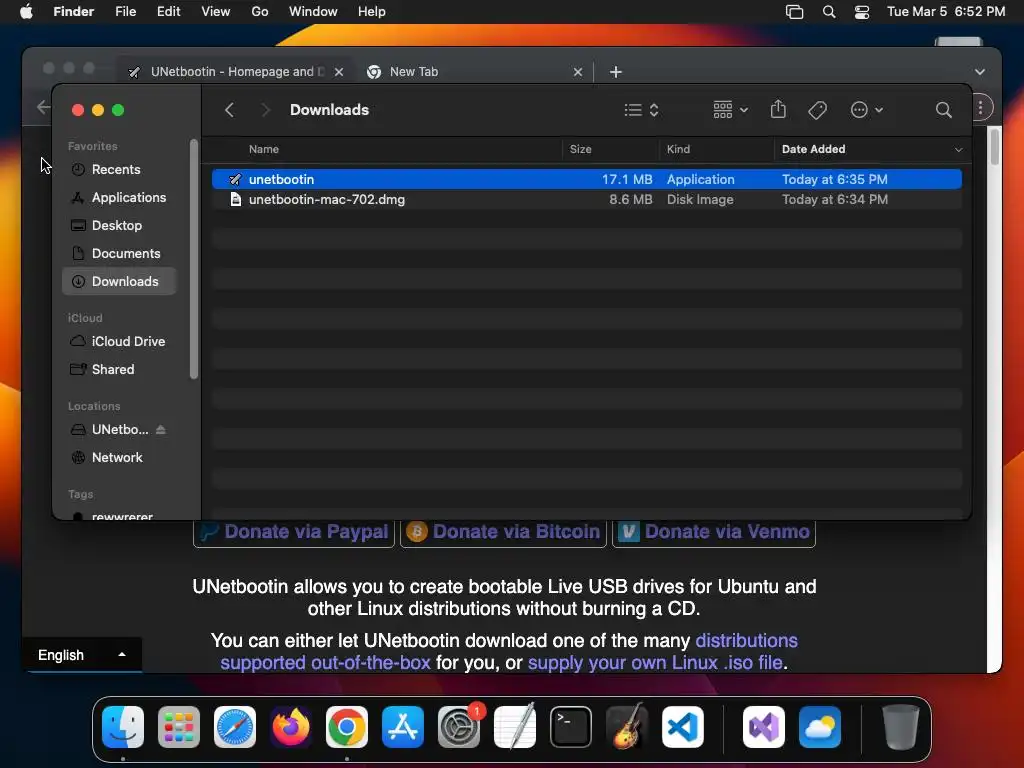Launch Firefox from the Dock
This screenshot has height=768, width=1024.
tap(291, 727)
